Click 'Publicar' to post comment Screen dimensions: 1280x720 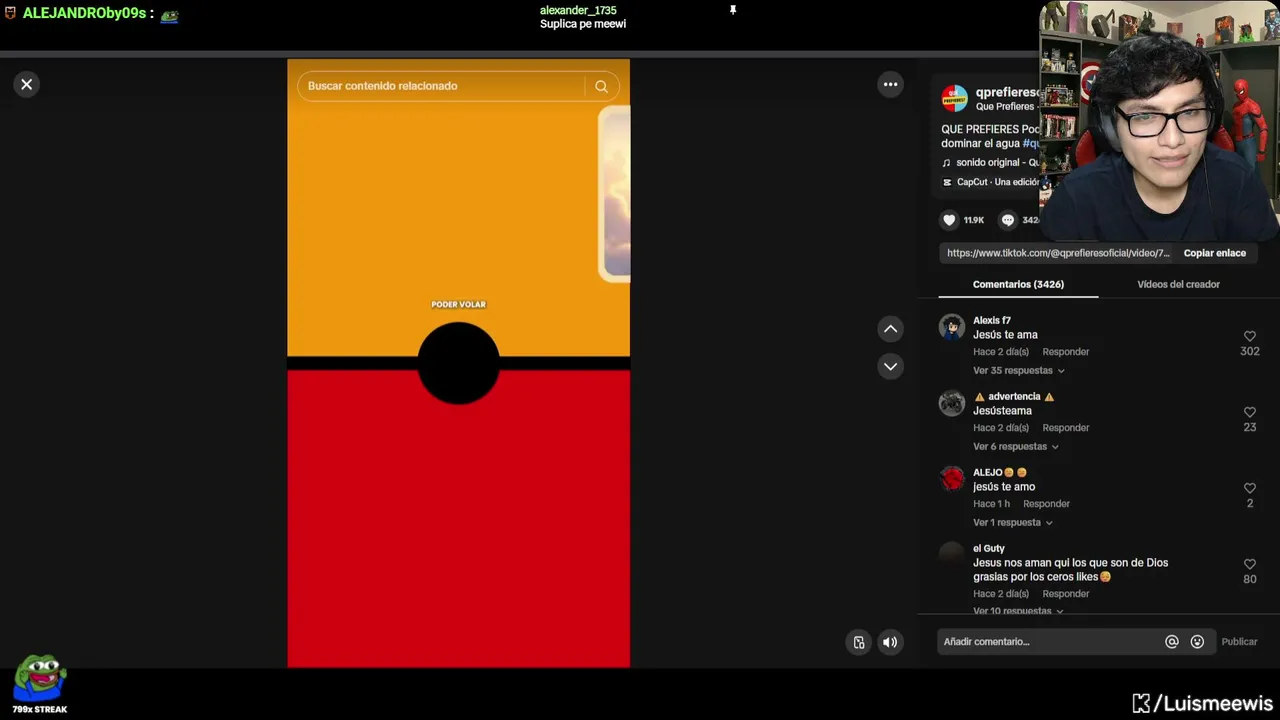point(1239,642)
